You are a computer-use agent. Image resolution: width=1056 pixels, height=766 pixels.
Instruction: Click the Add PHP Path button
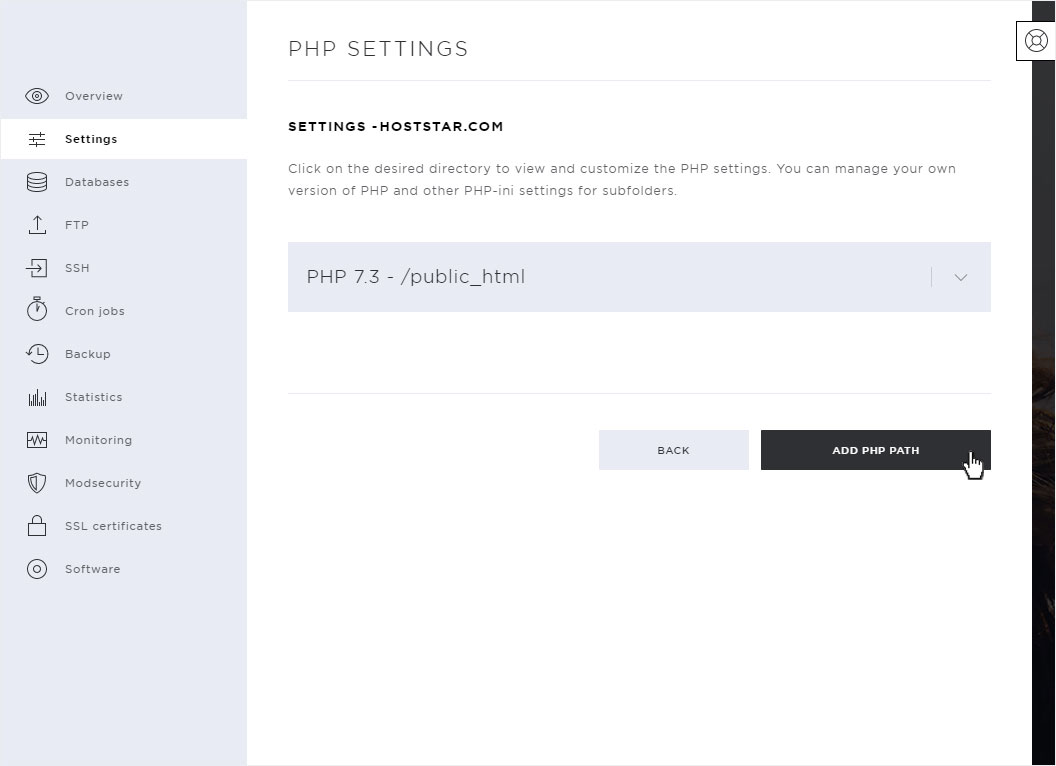[876, 450]
